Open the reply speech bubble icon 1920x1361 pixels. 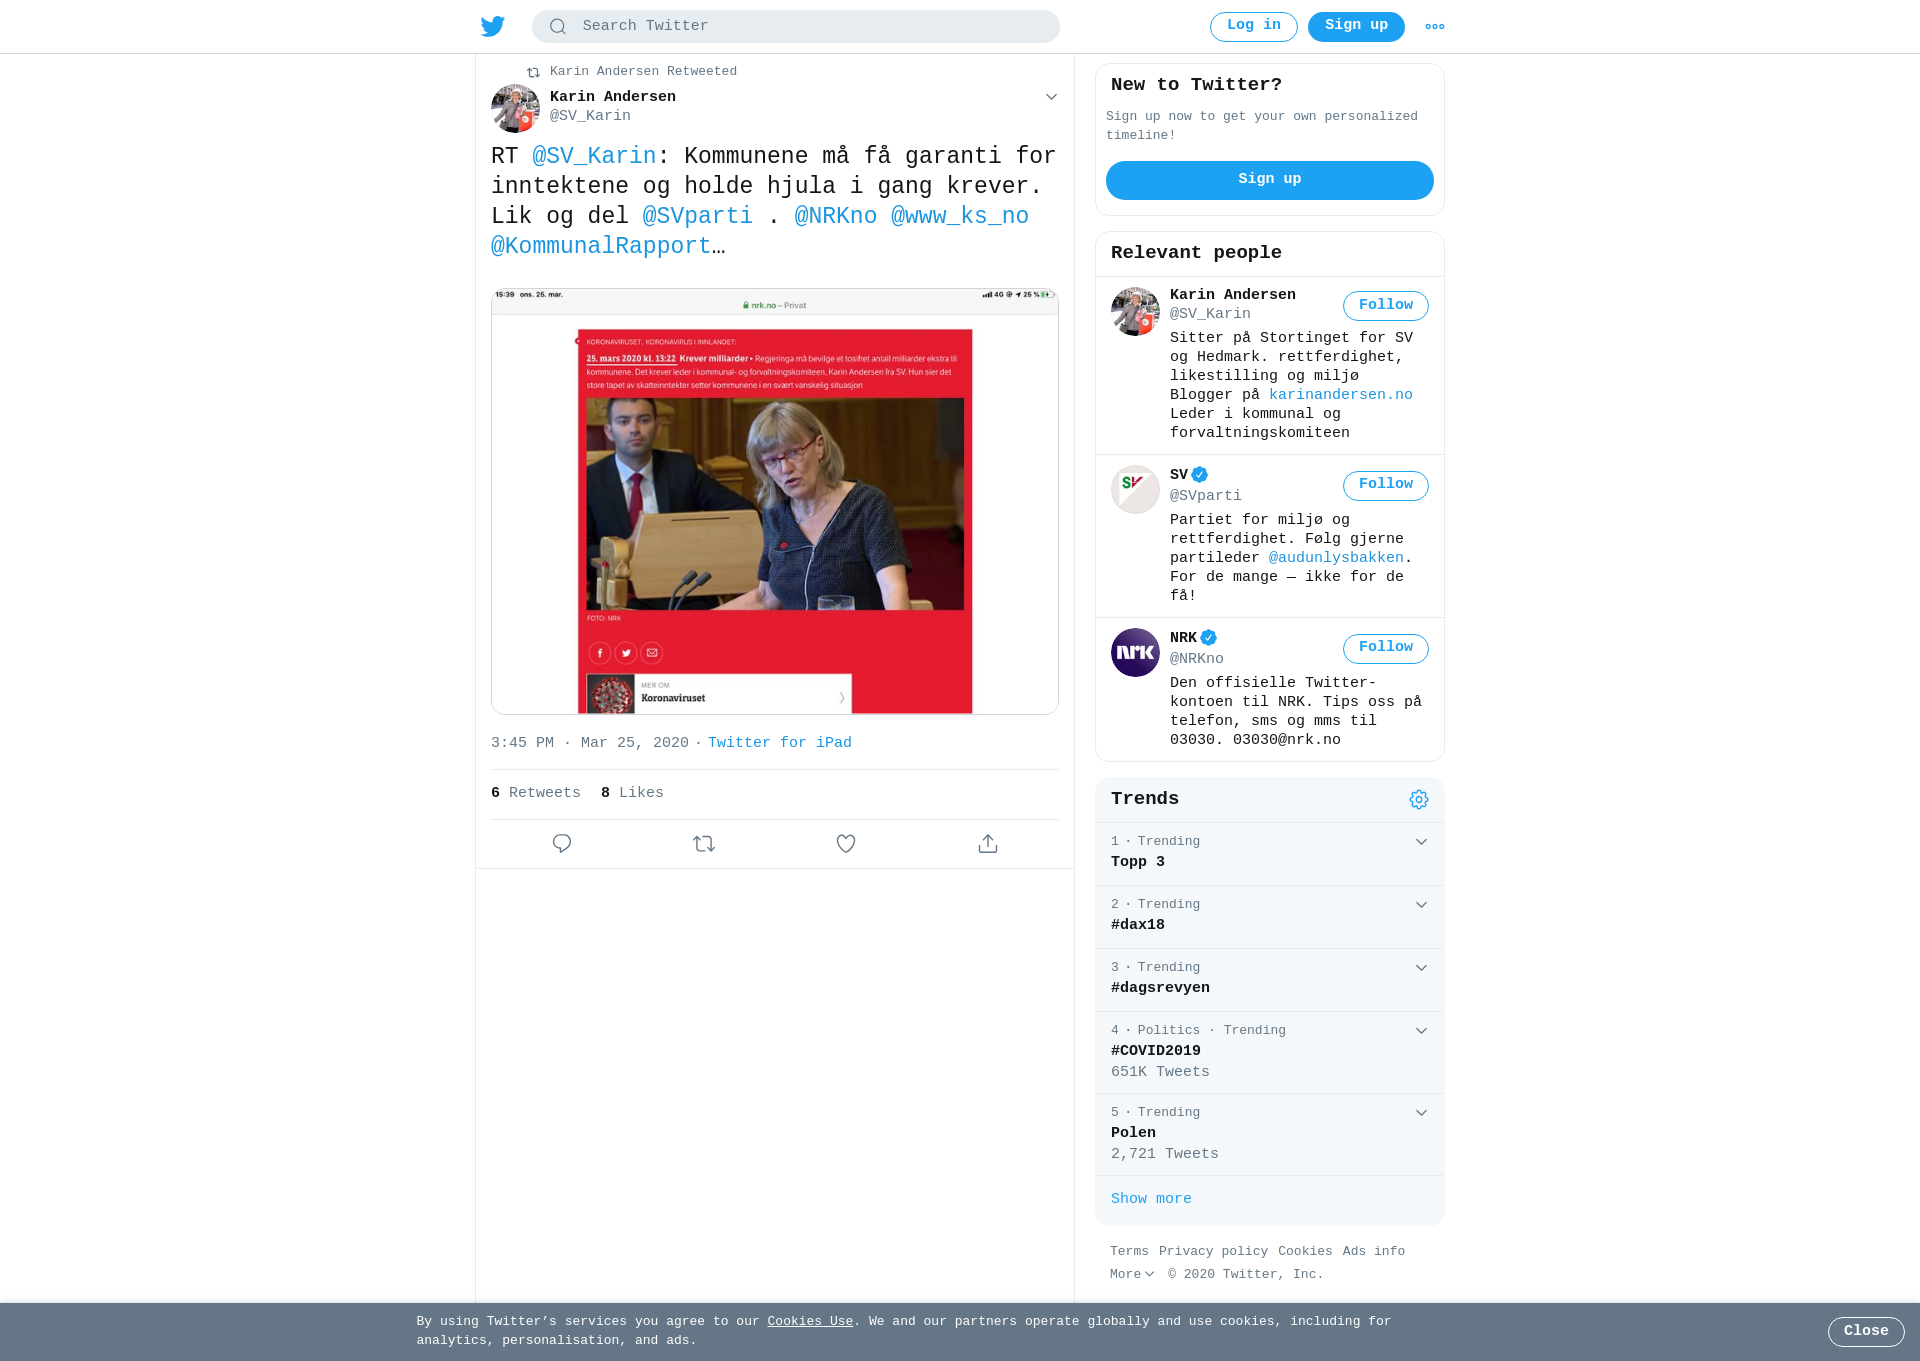(562, 844)
